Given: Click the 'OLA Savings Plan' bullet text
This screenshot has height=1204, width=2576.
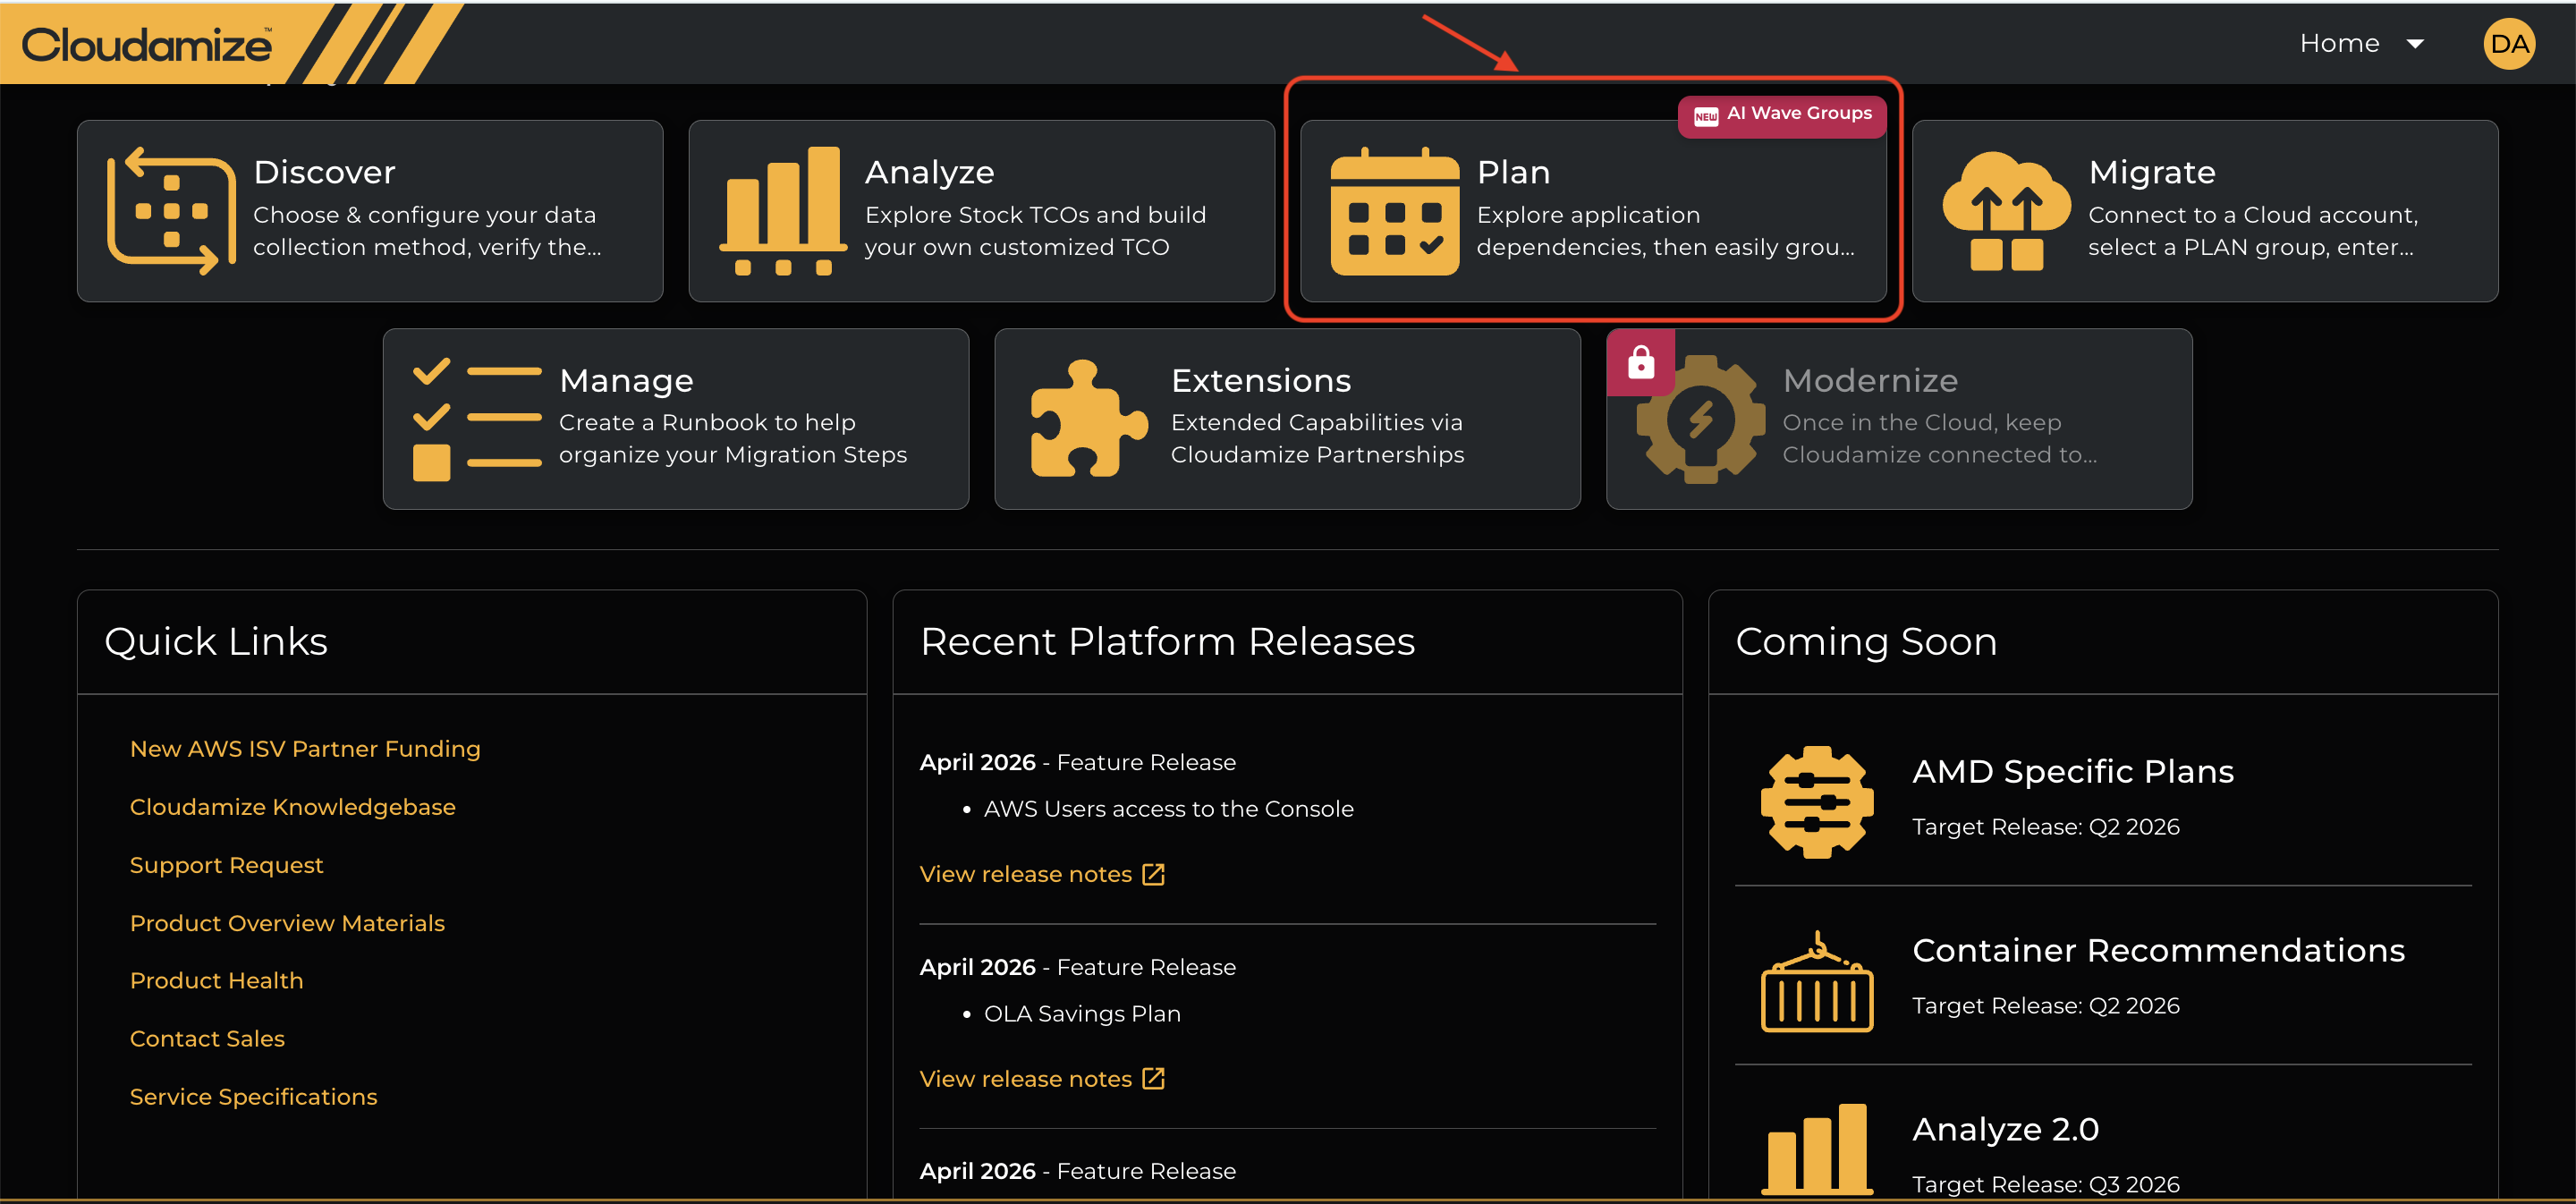Looking at the screenshot, I should [1082, 1014].
